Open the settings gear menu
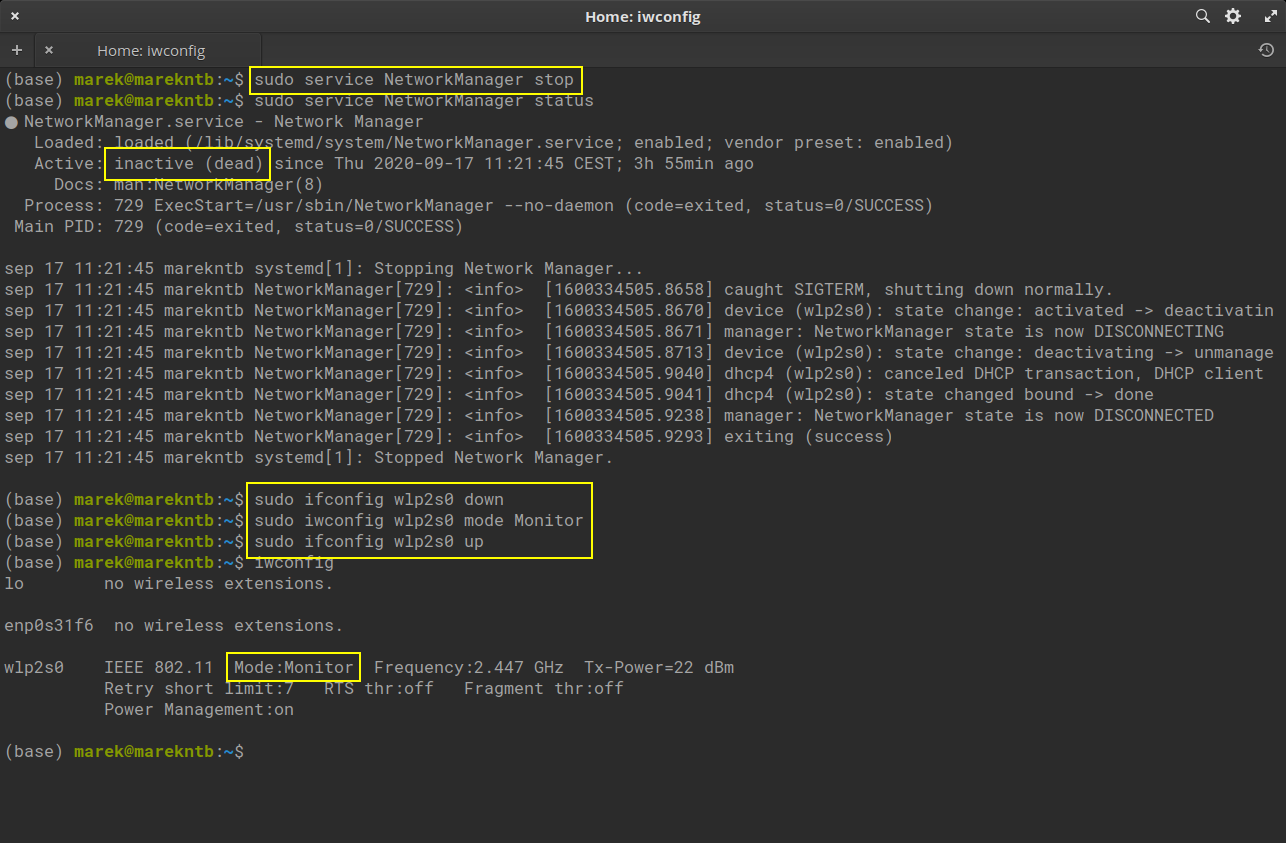 click(1233, 16)
